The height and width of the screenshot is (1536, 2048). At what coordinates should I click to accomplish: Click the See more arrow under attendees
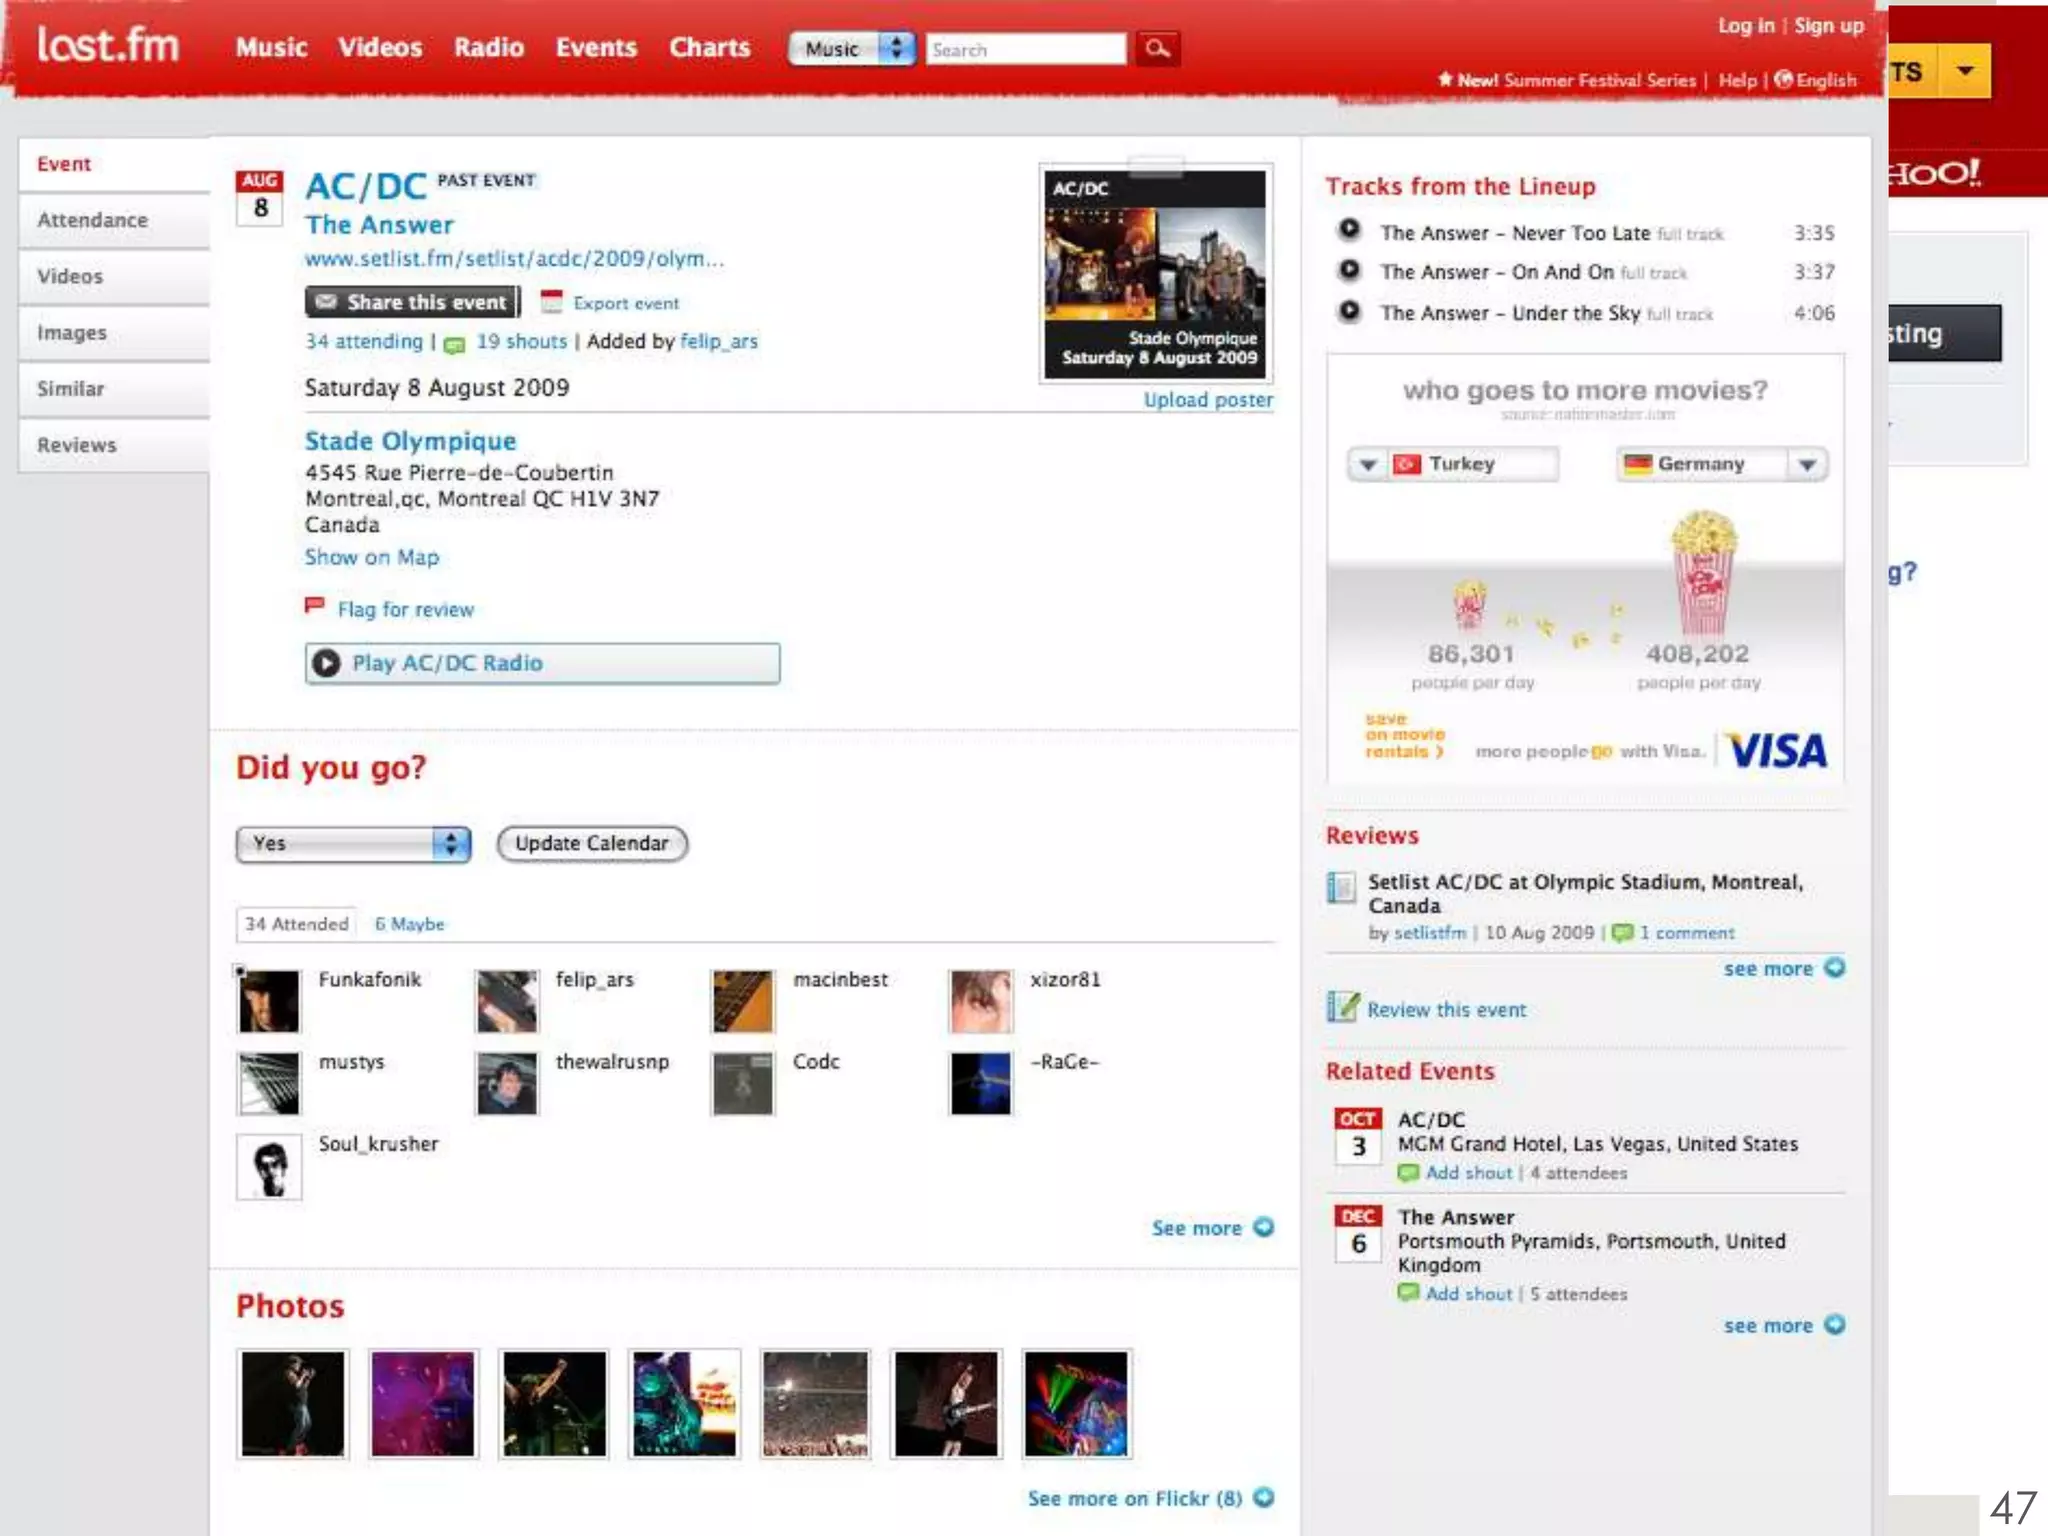1264,1227
